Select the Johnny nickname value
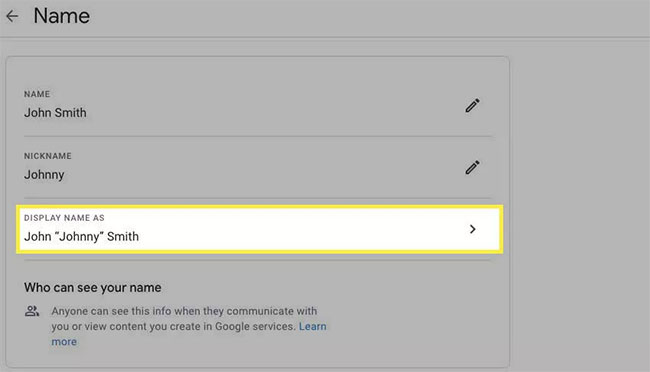The height and width of the screenshot is (372, 650). click(x=44, y=175)
